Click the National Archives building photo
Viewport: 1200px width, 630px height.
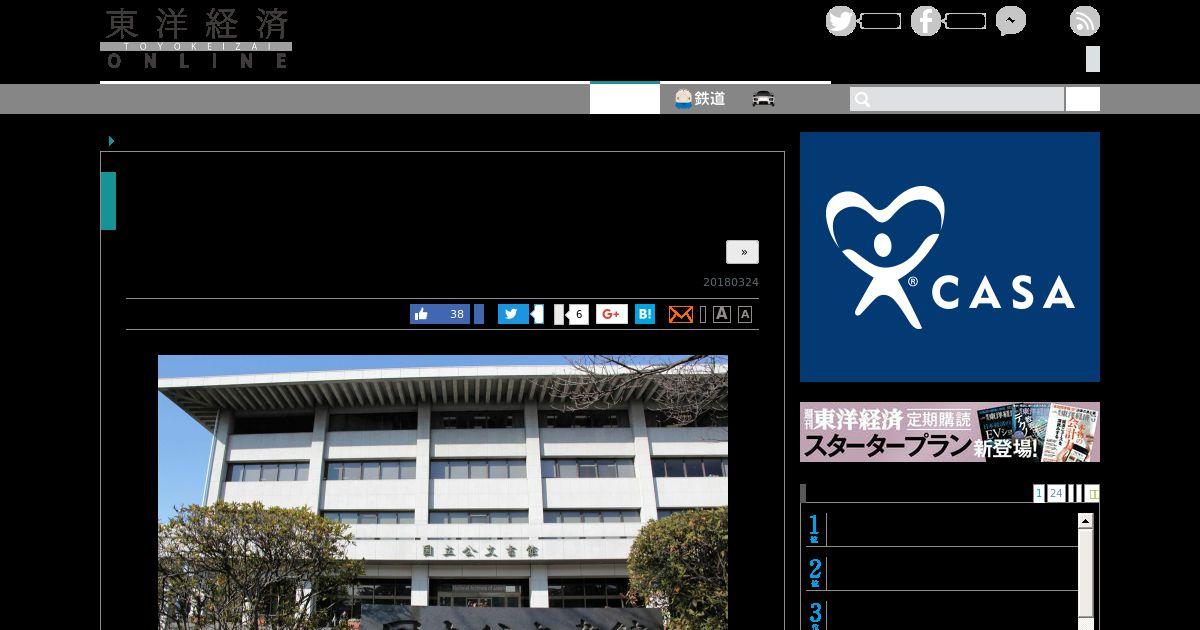click(443, 492)
